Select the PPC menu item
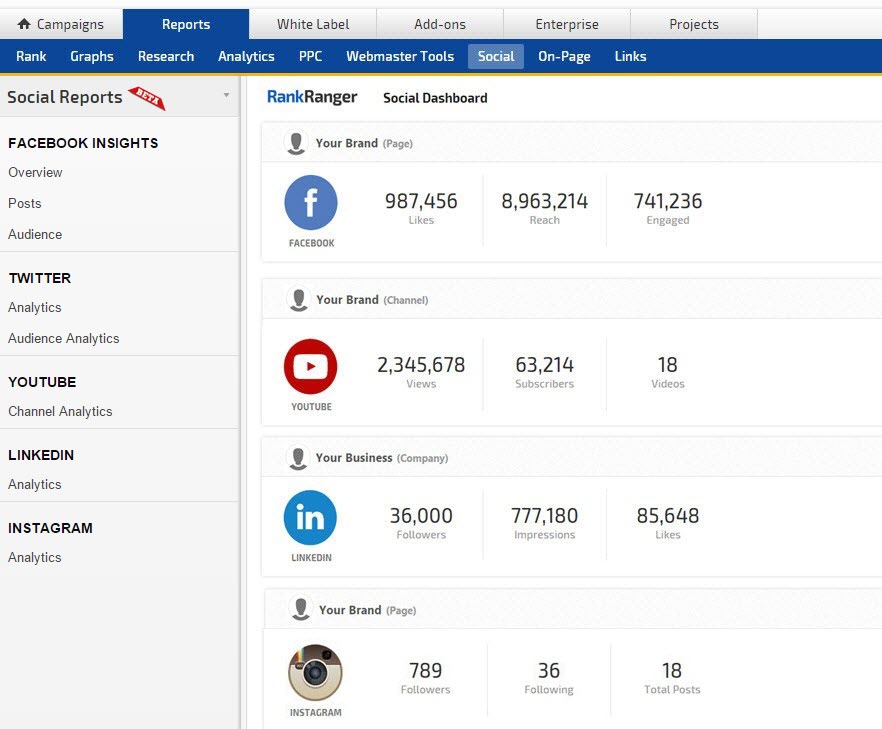The width and height of the screenshot is (882, 729). point(310,56)
